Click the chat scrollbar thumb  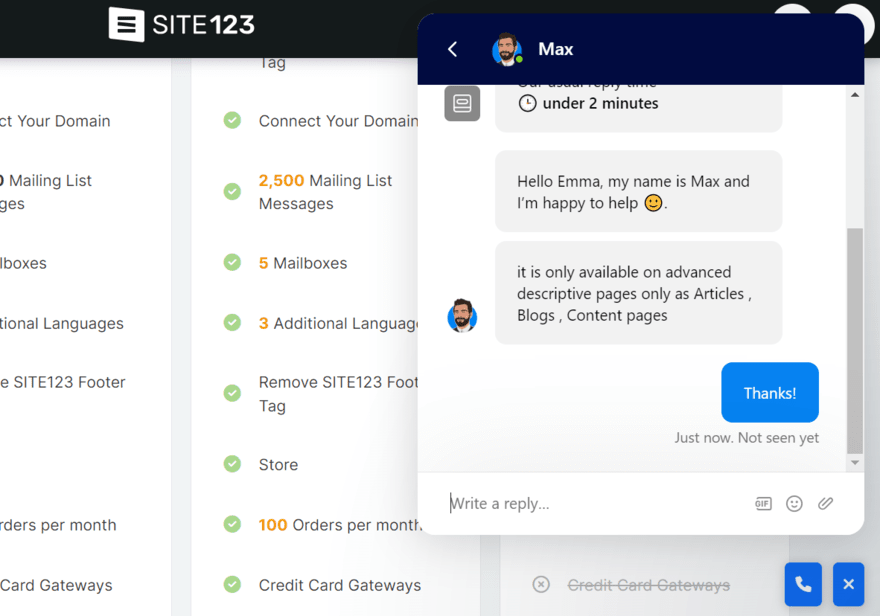pos(855,341)
